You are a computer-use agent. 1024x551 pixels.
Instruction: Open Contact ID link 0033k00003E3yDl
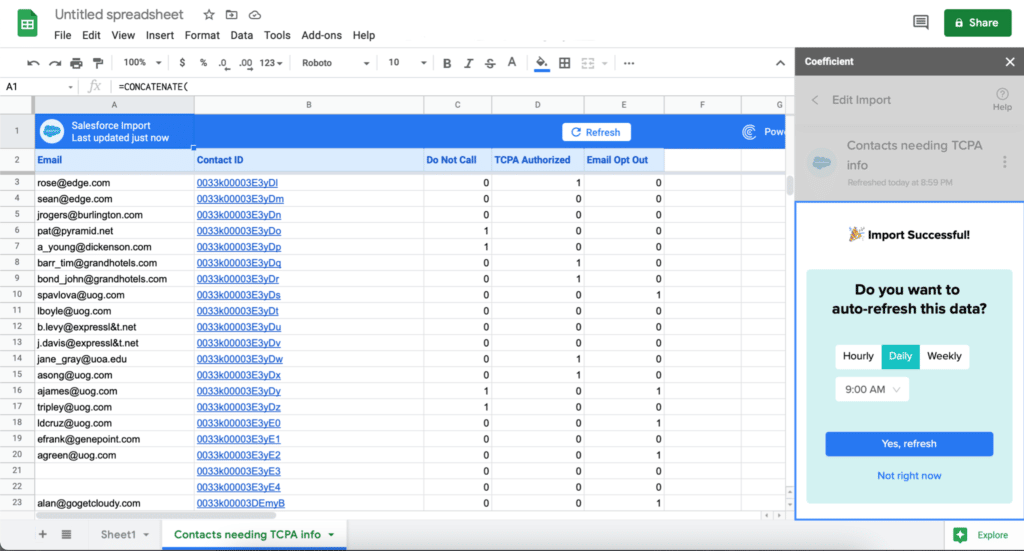237,183
